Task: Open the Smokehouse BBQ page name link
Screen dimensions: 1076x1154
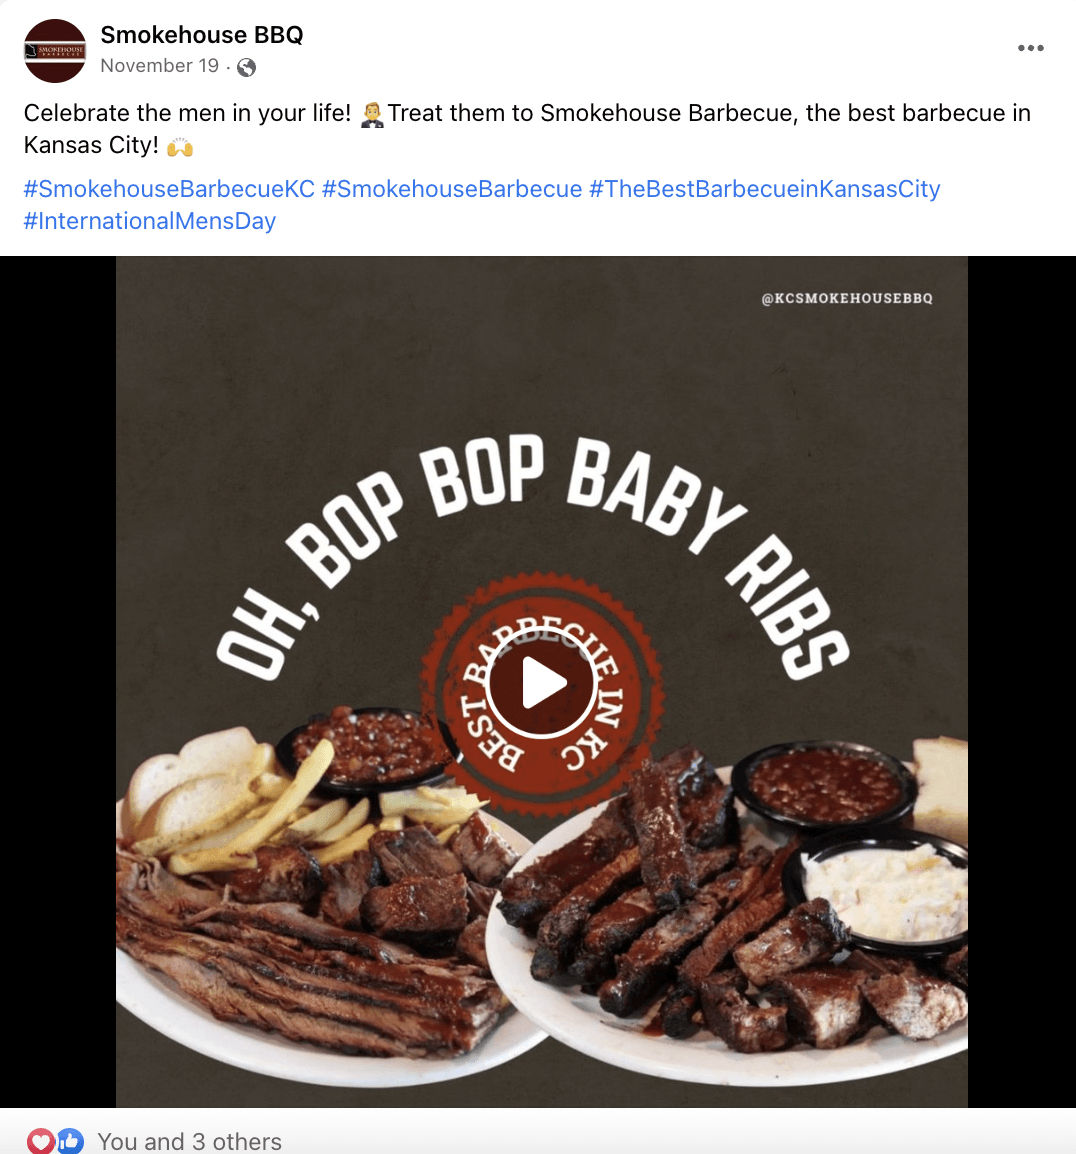Action: tap(202, 35)
